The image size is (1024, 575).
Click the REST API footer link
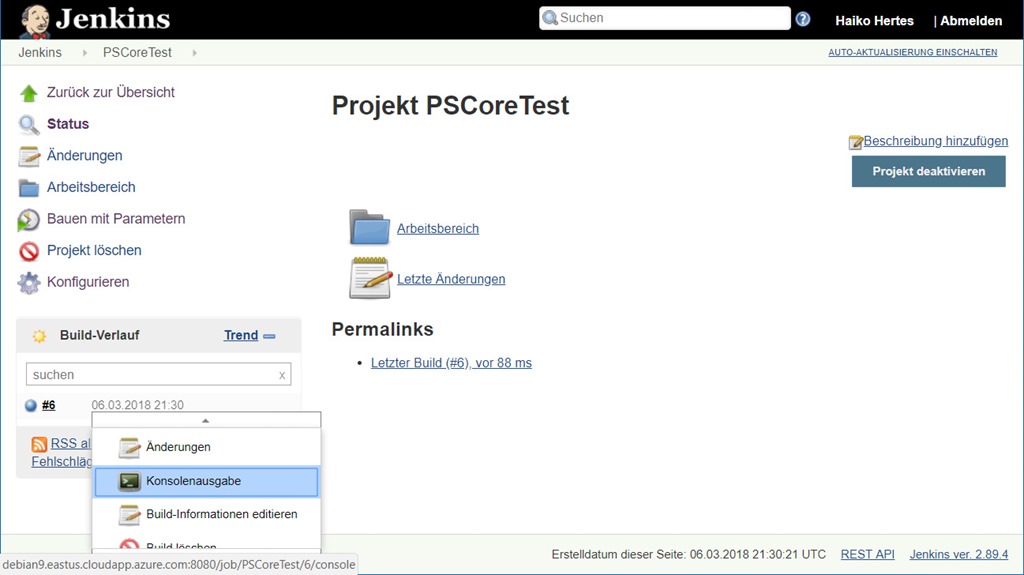pyautogui.click(x=867, y=554)
